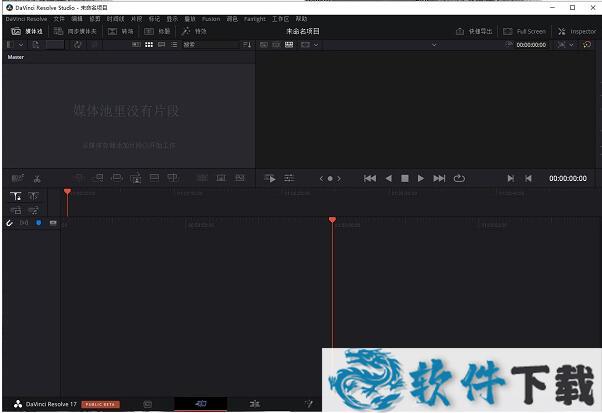The height and width of the screenshot is (413, 602).
Task: Open the 特效 effects panel
Action: coord(195,31)
